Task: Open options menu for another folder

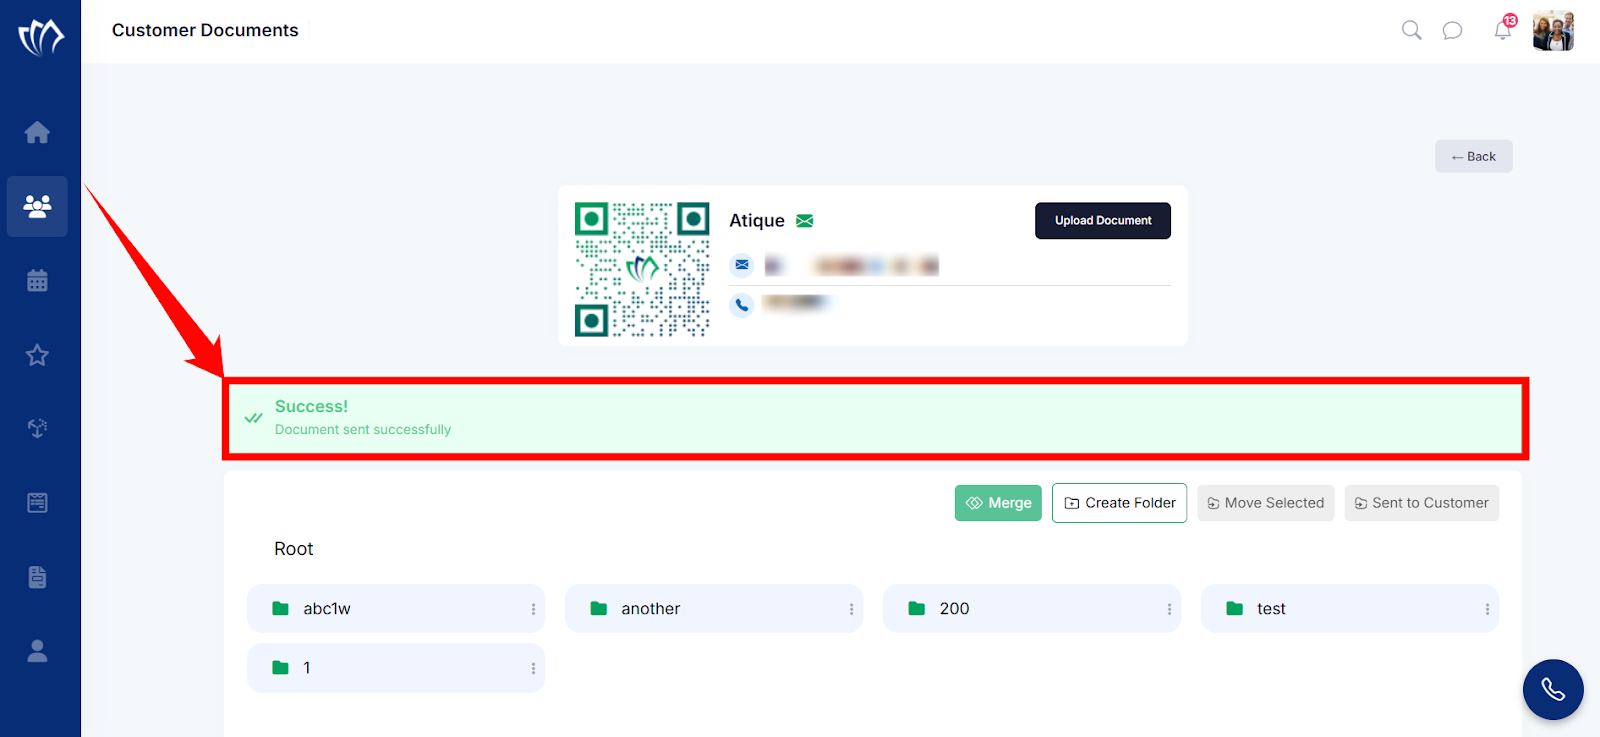Action: (x=851, y=609)
